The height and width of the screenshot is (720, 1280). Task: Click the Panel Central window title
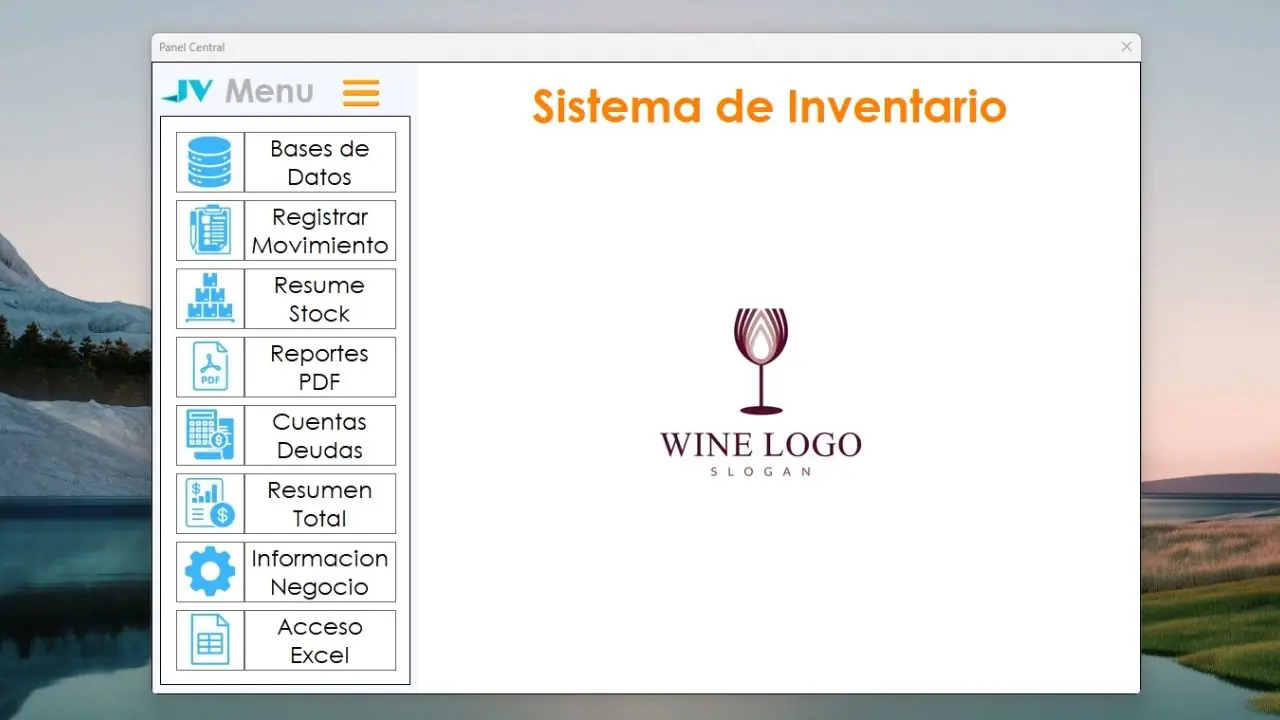pyautogui.click(x=192, y=47)
